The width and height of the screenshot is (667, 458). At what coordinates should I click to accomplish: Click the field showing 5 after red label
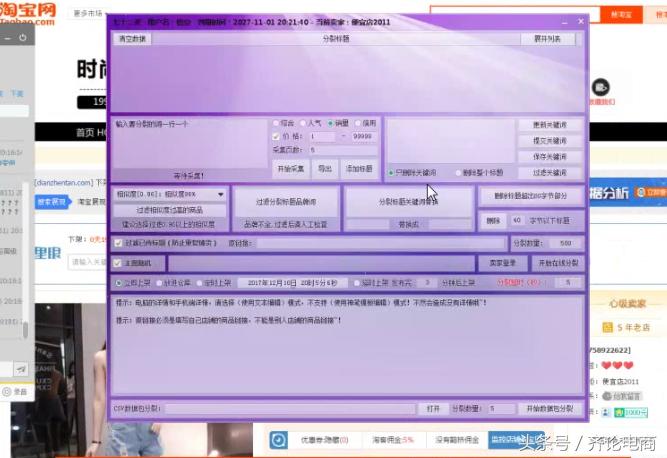click(568, 282)
